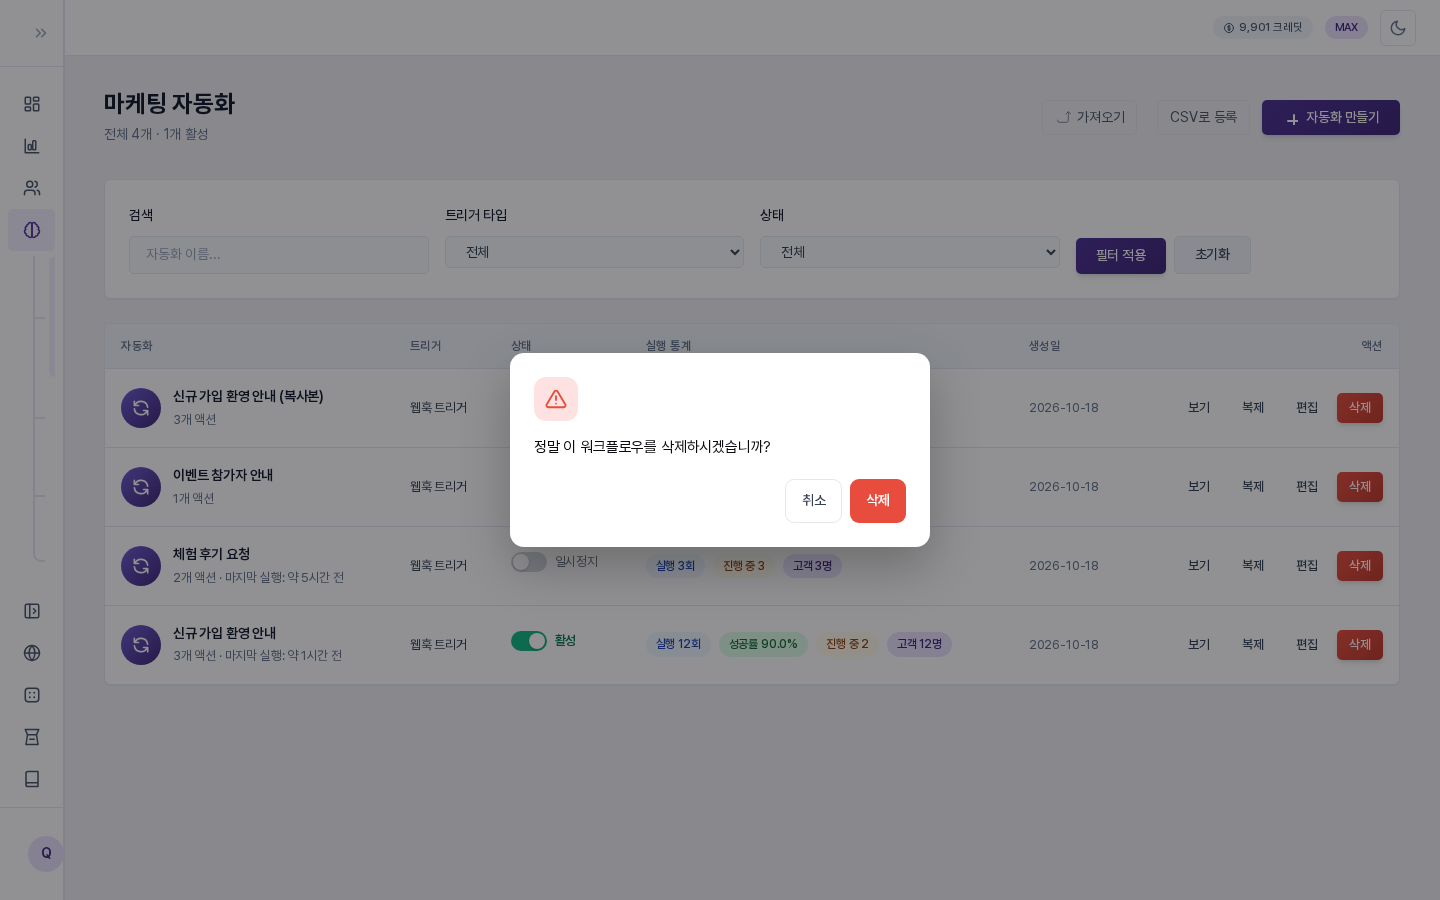Click the 진행 중 2 badge
The image size is (1440, 900).
click(x=847, y=644)
